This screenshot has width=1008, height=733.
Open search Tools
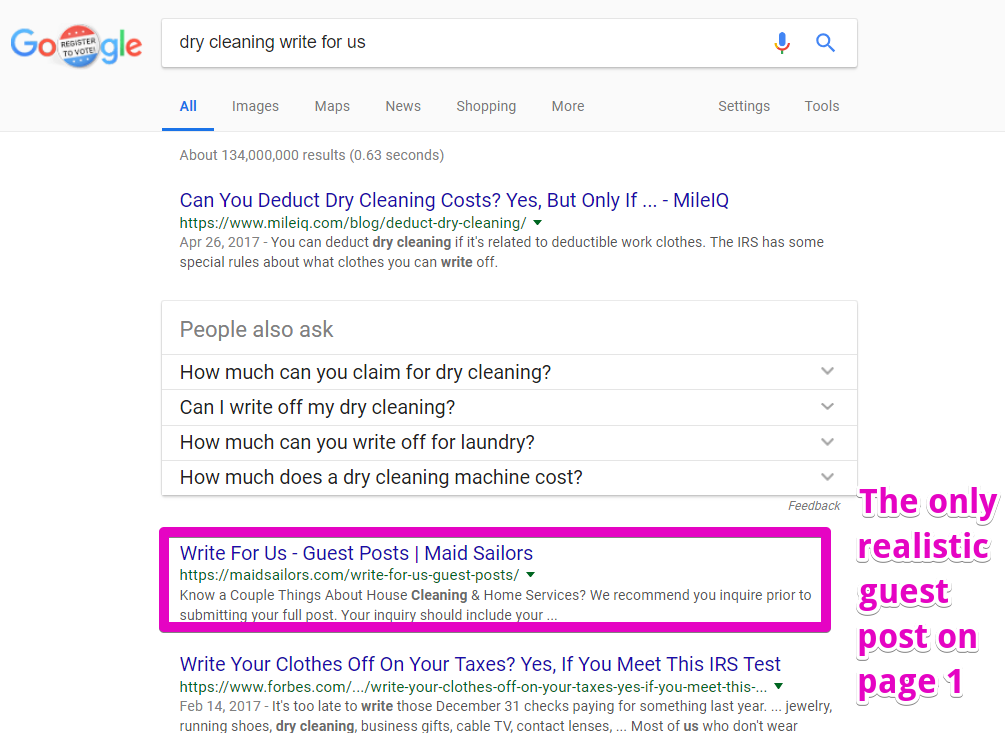point(822,106)
